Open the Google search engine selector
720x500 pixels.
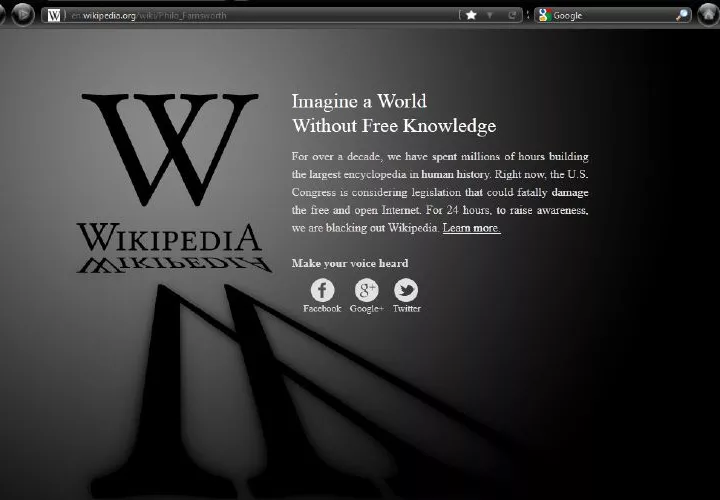(x=545, y=15)
